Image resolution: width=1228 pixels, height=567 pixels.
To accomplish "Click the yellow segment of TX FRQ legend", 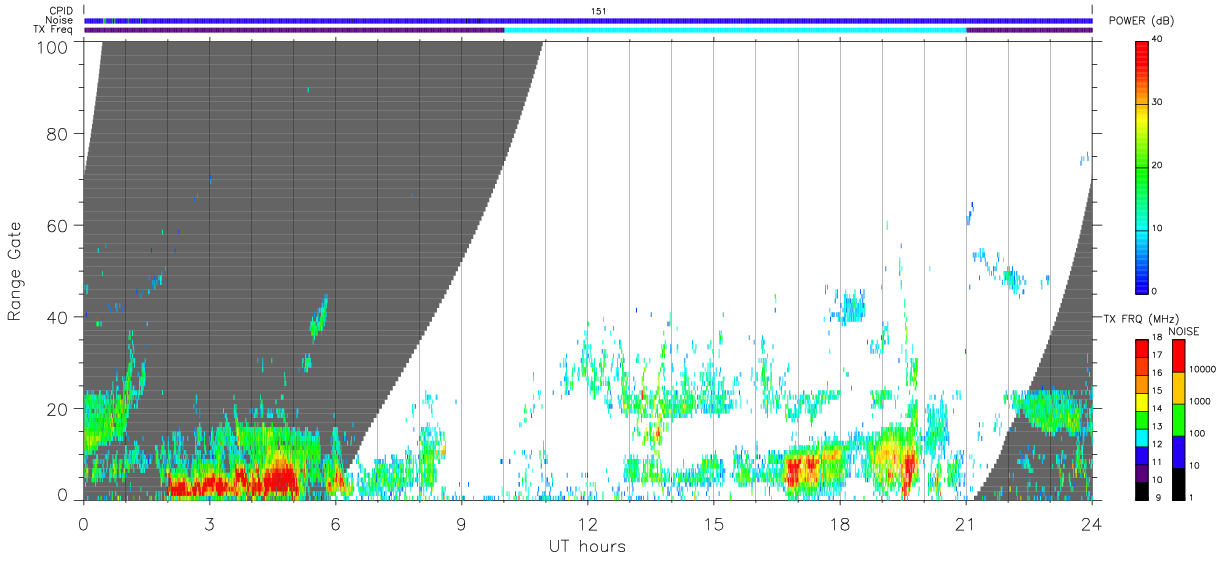I will point(1141,401).
